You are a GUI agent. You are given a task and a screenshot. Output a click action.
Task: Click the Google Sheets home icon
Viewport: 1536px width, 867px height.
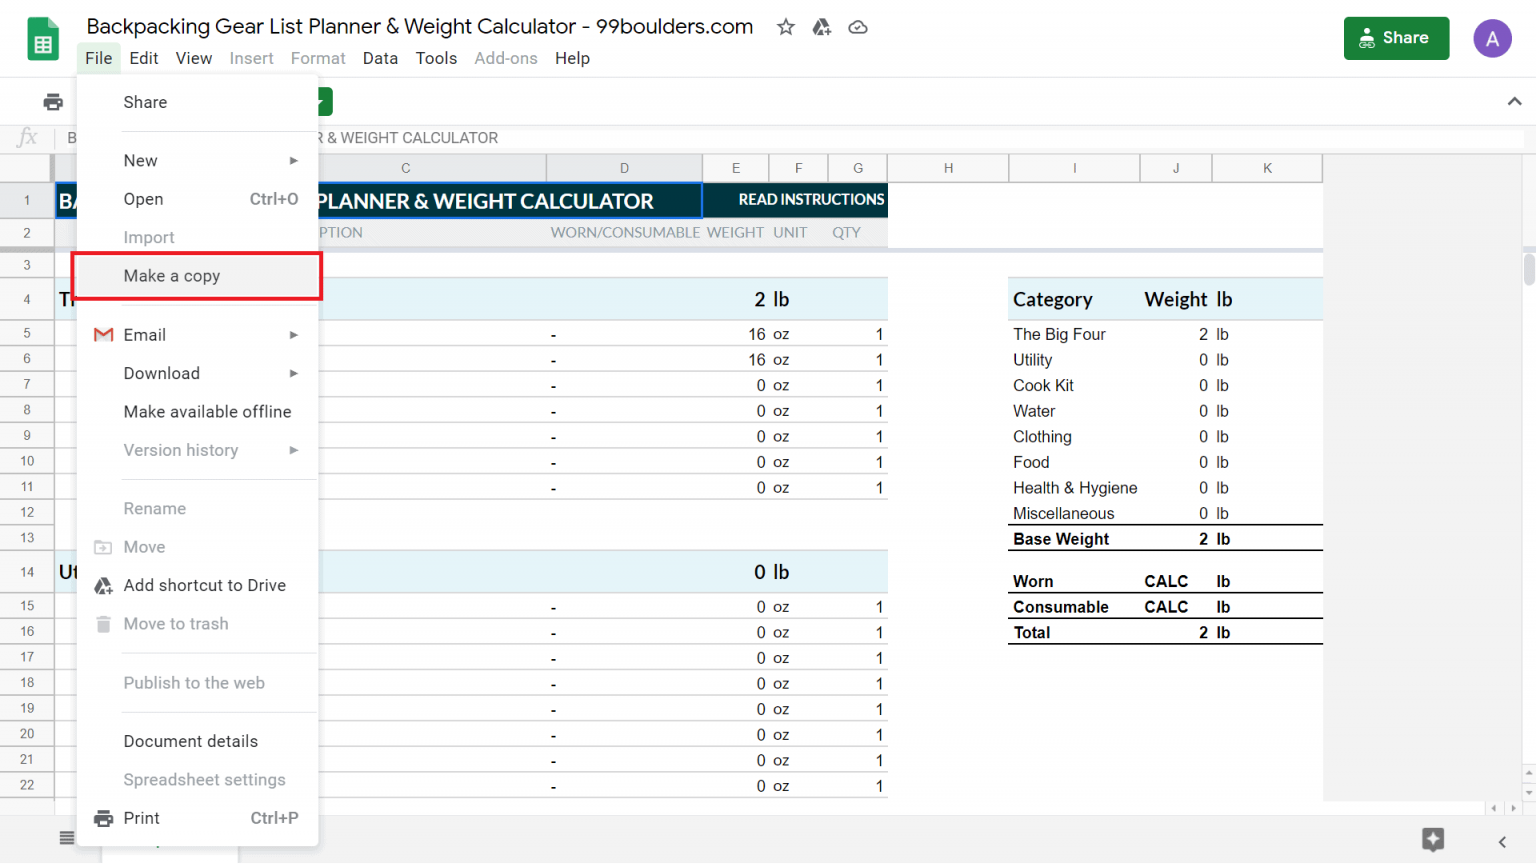click(43, 40)
